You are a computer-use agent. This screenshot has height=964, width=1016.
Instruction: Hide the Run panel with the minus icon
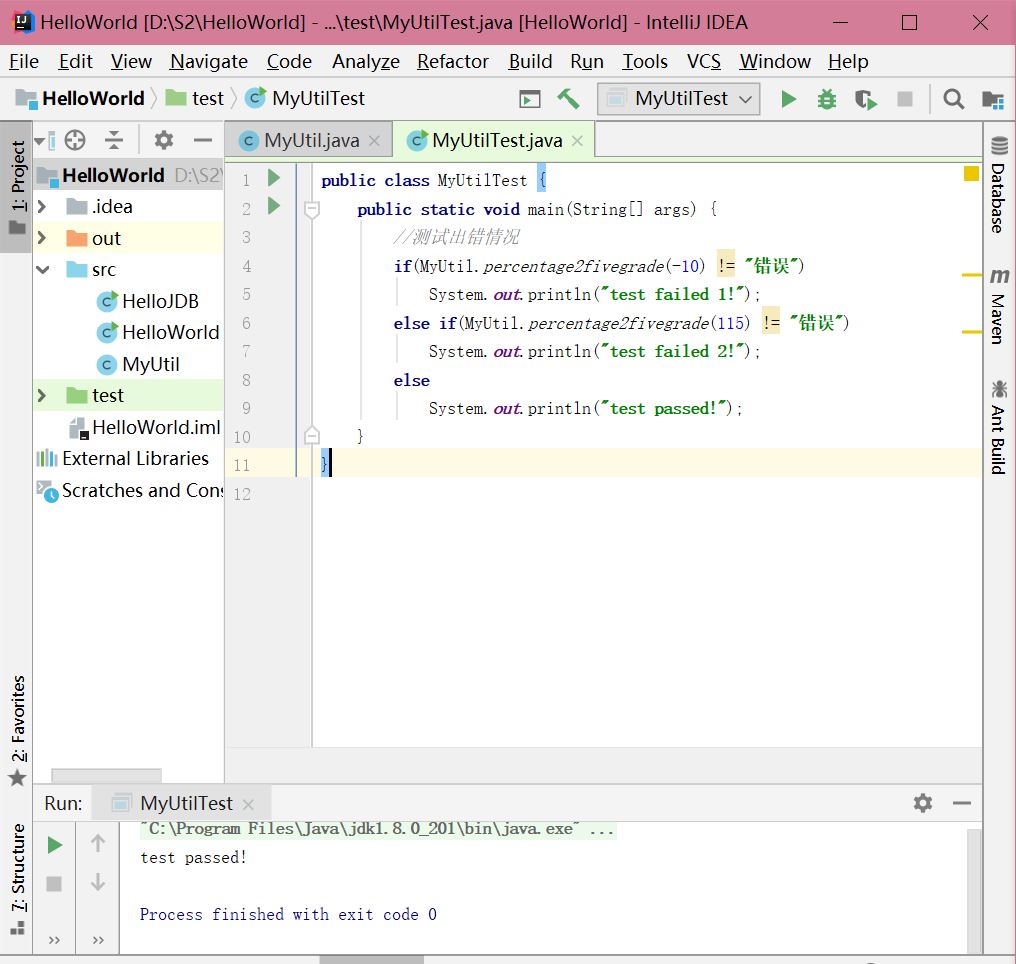962,803
